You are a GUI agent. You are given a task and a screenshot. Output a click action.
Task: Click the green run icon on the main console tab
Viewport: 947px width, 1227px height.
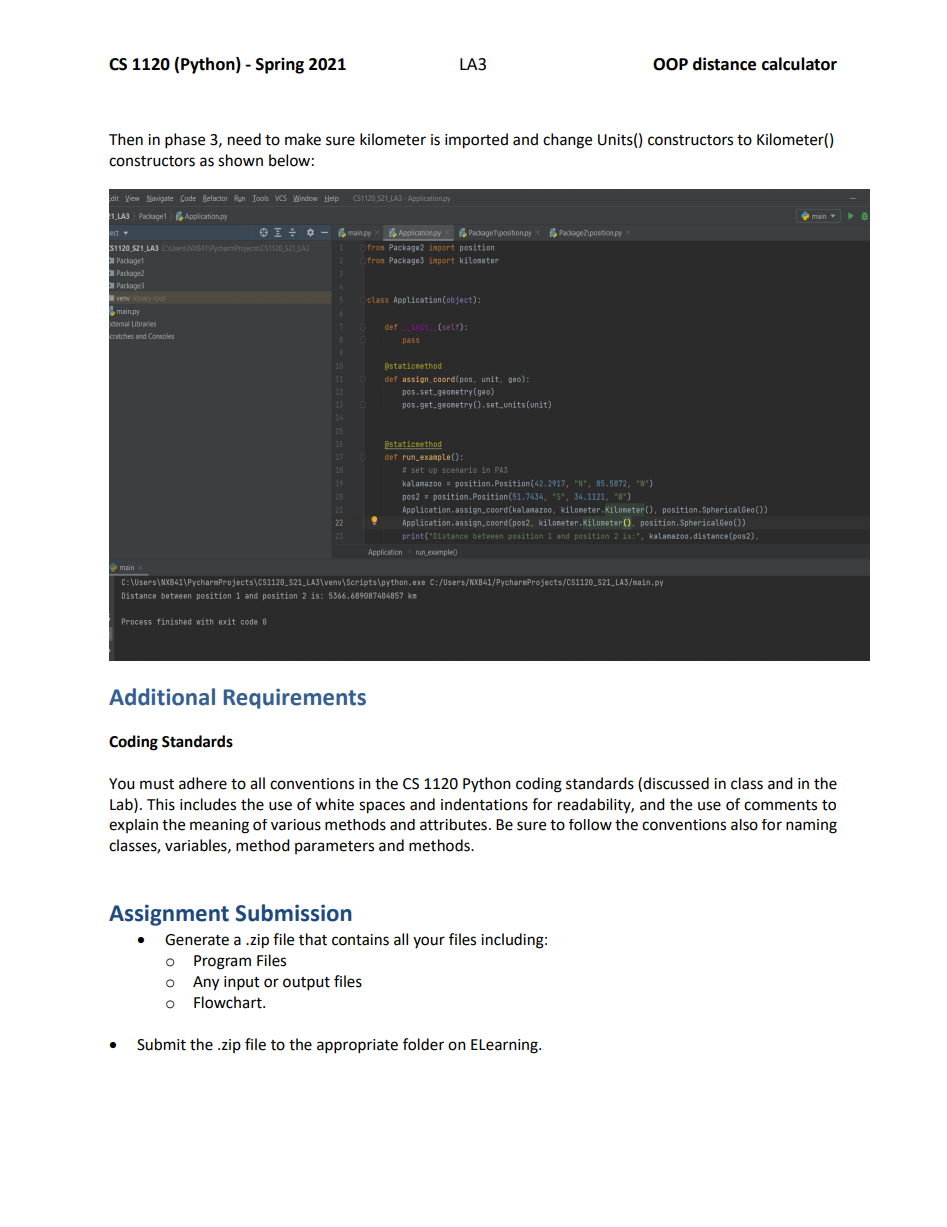(113, 568)
